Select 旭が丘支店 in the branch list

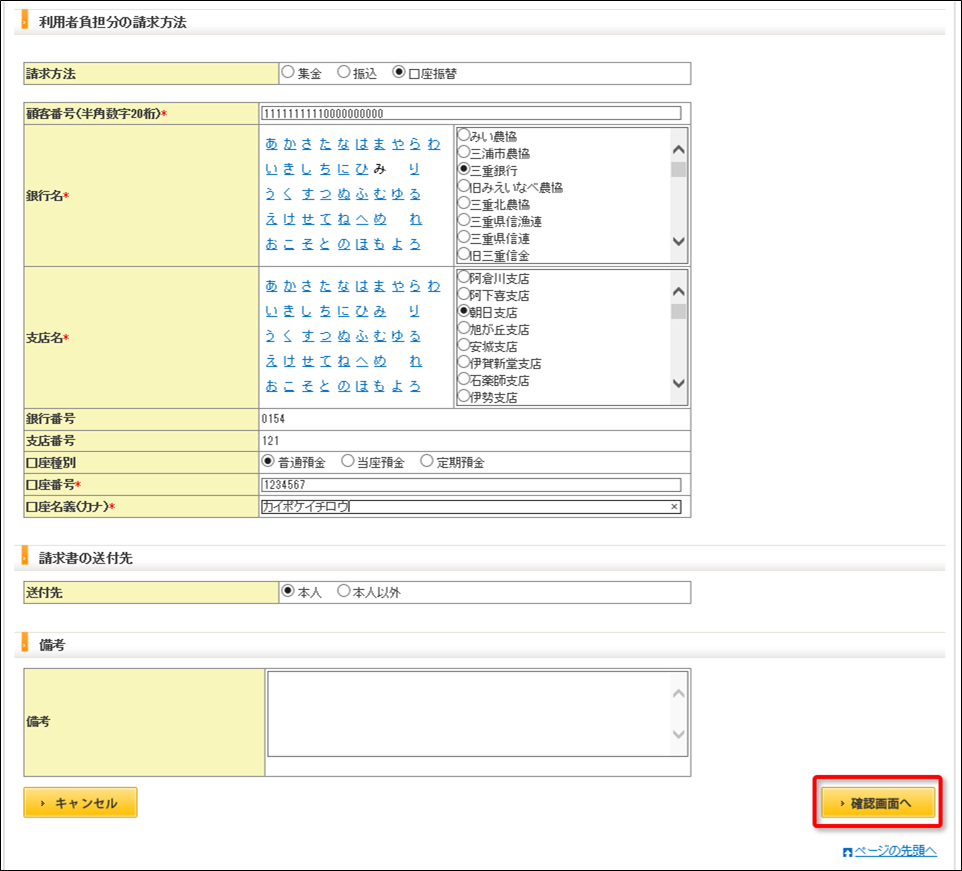coord(464,328)
